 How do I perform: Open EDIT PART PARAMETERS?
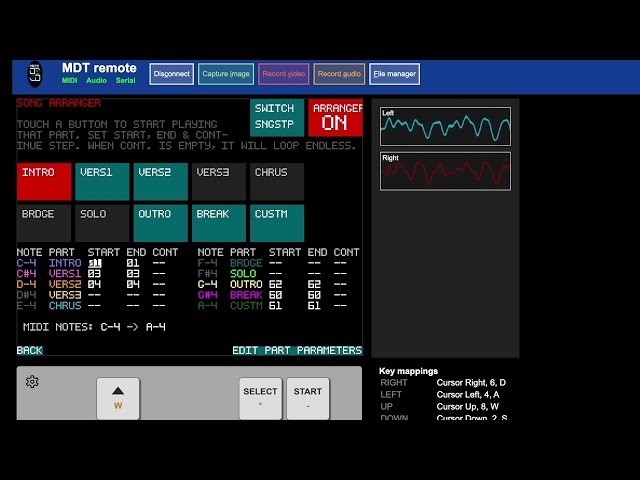coord(297,350)
